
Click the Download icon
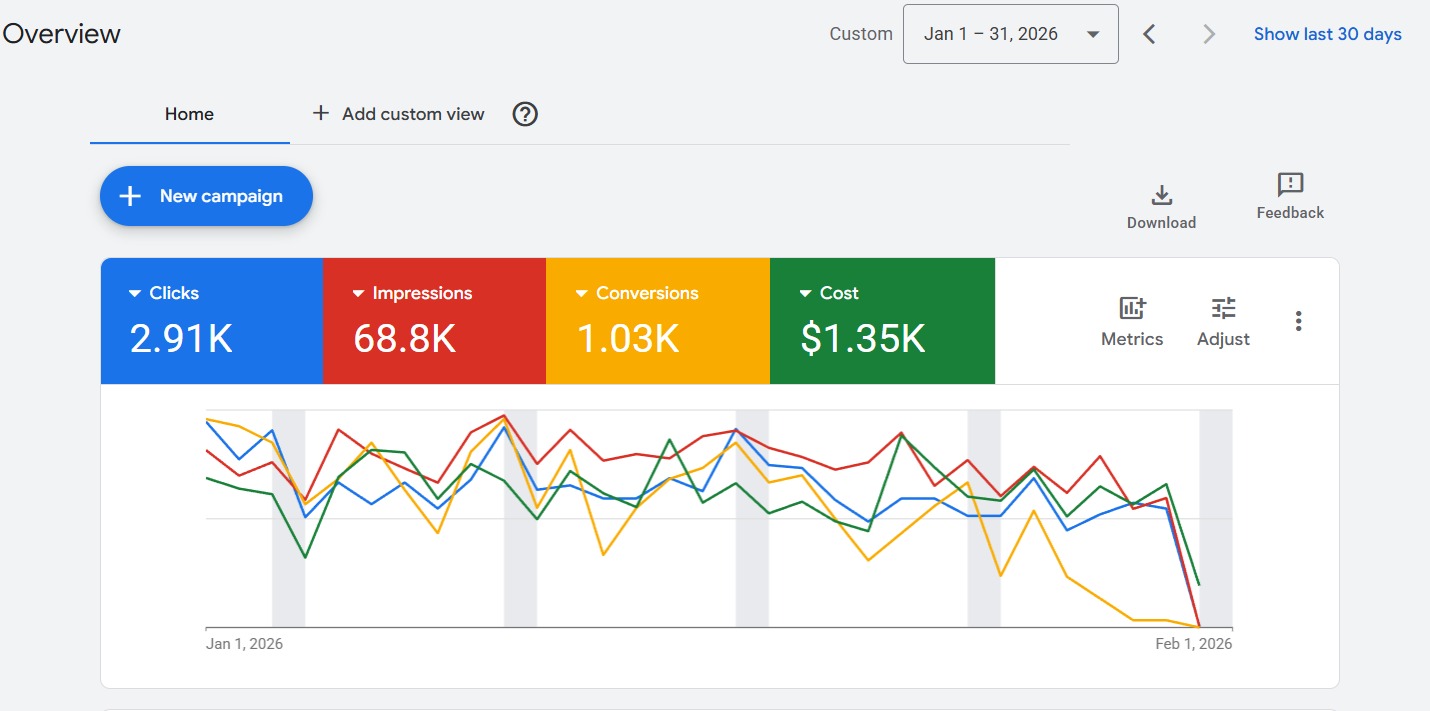click(1161, 195)
